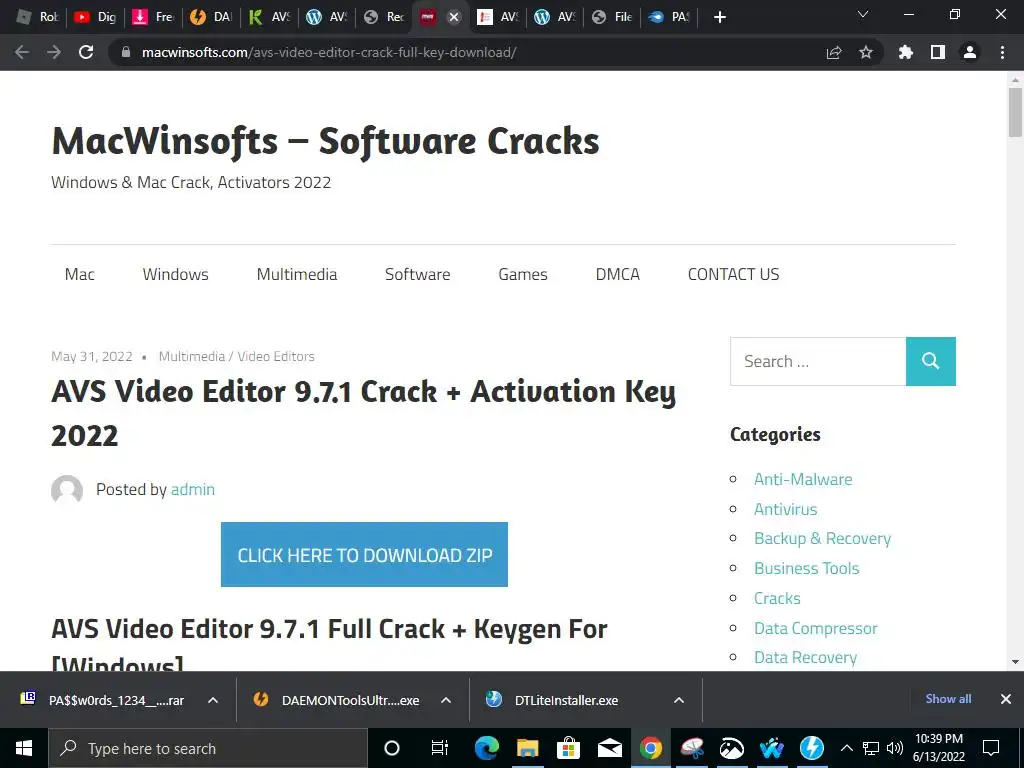
Task: Switch to the 'Fre' download tab
Action: click(x=152, y=17)
